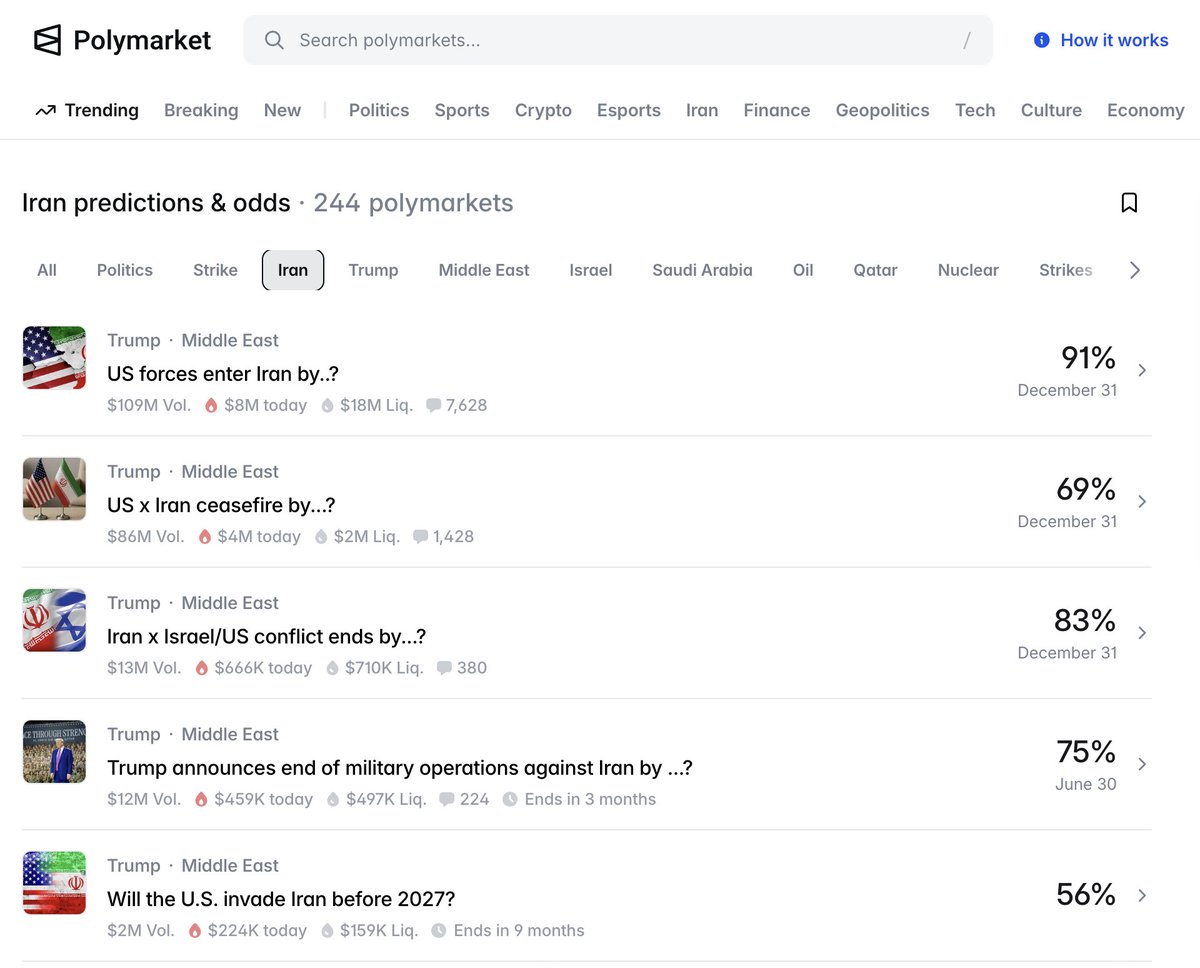Open US forces enter Iran chevron
This screenshot has height=968, width=1200.
[1142, 370]
